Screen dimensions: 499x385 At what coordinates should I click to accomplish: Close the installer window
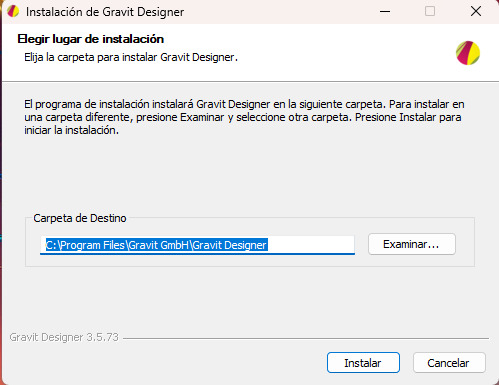coord(476,12)
